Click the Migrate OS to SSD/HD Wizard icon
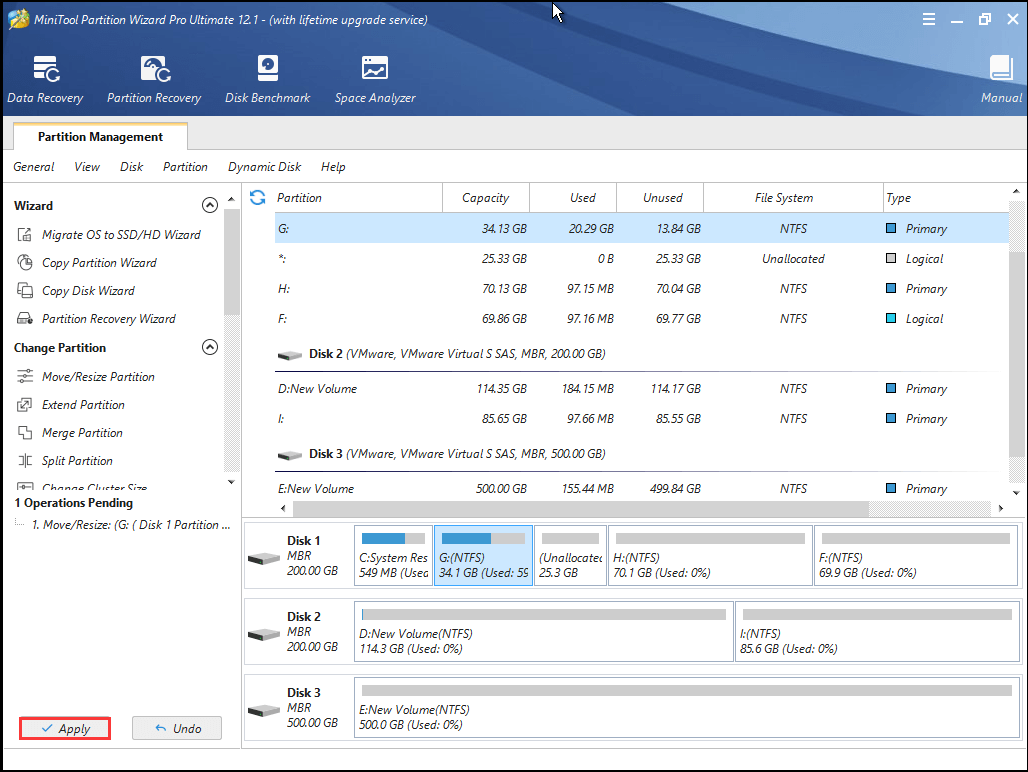The height and width of the screenshot is (772, 1028). (x=25, y=235)
